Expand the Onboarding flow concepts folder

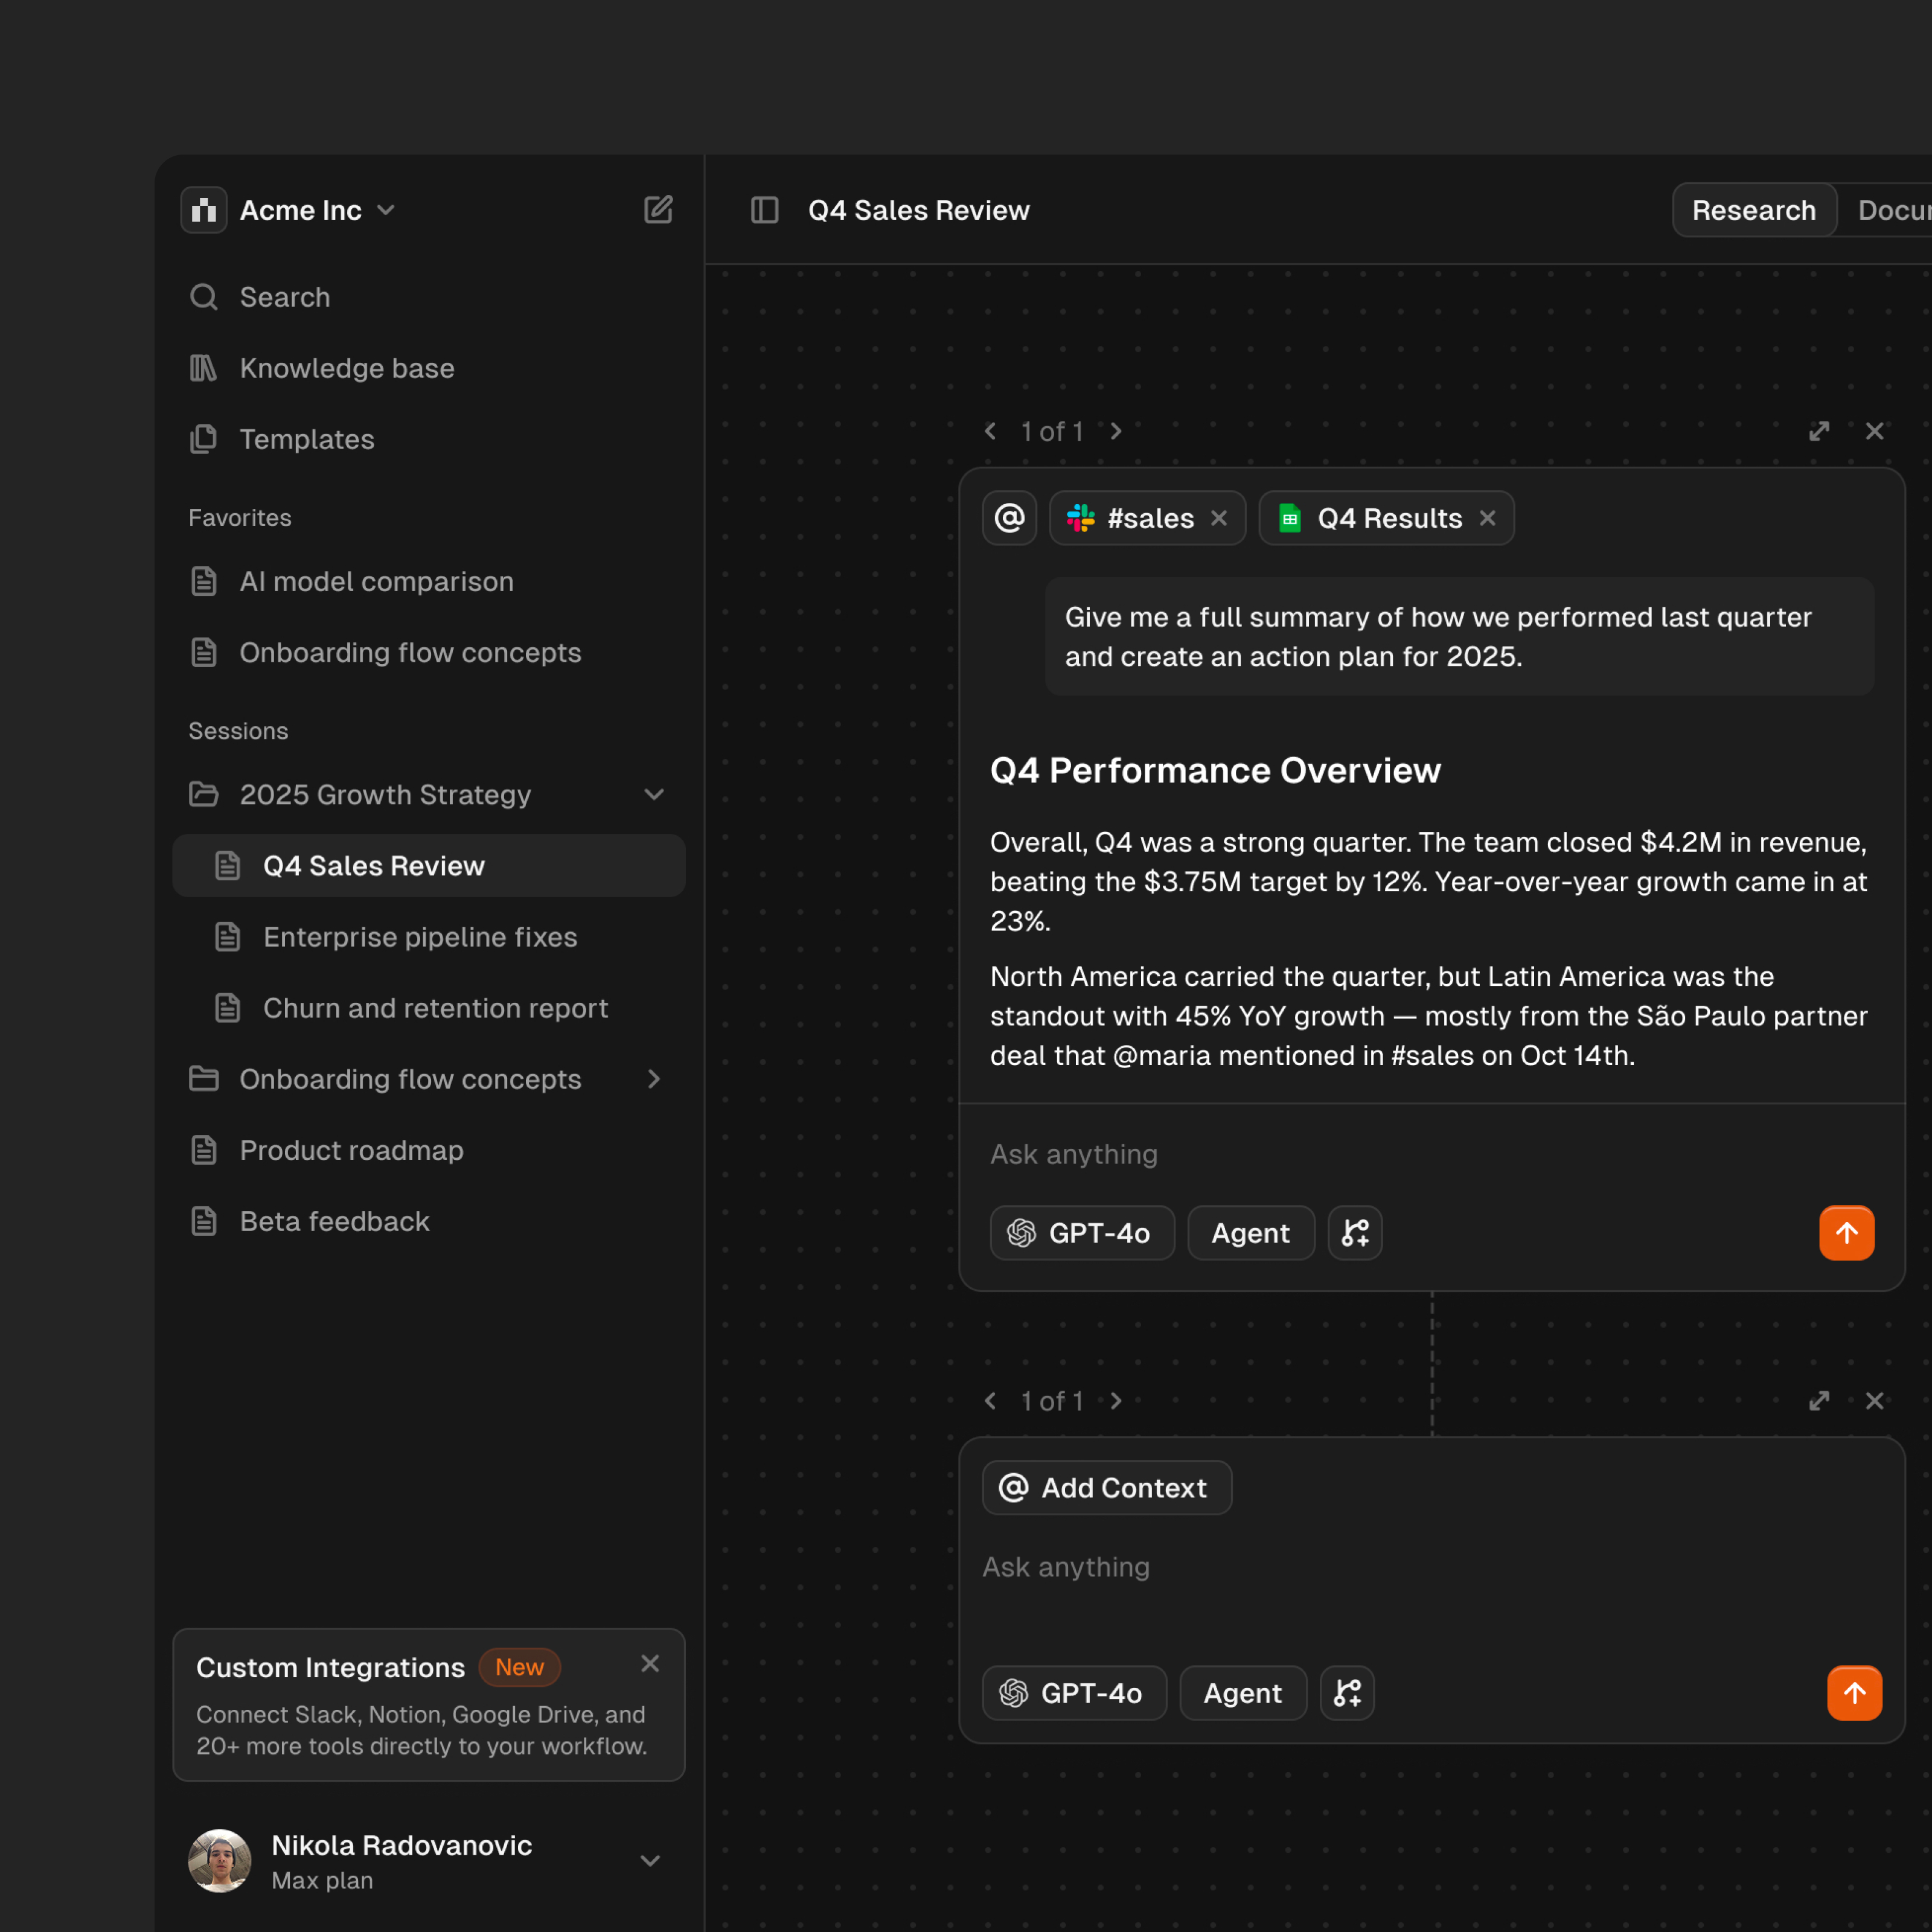(654, 1079)
